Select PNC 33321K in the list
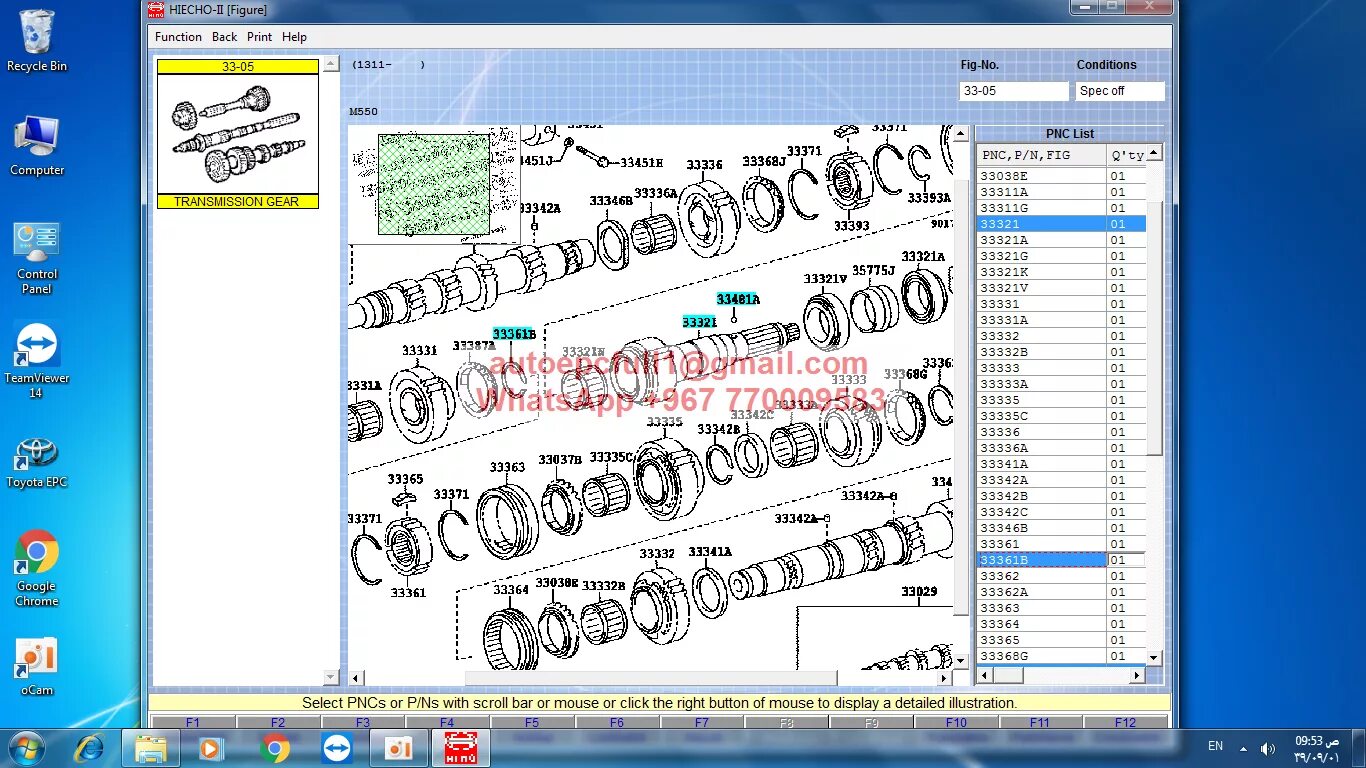This screenshot has width=1366, height=768. (1061, 272)
